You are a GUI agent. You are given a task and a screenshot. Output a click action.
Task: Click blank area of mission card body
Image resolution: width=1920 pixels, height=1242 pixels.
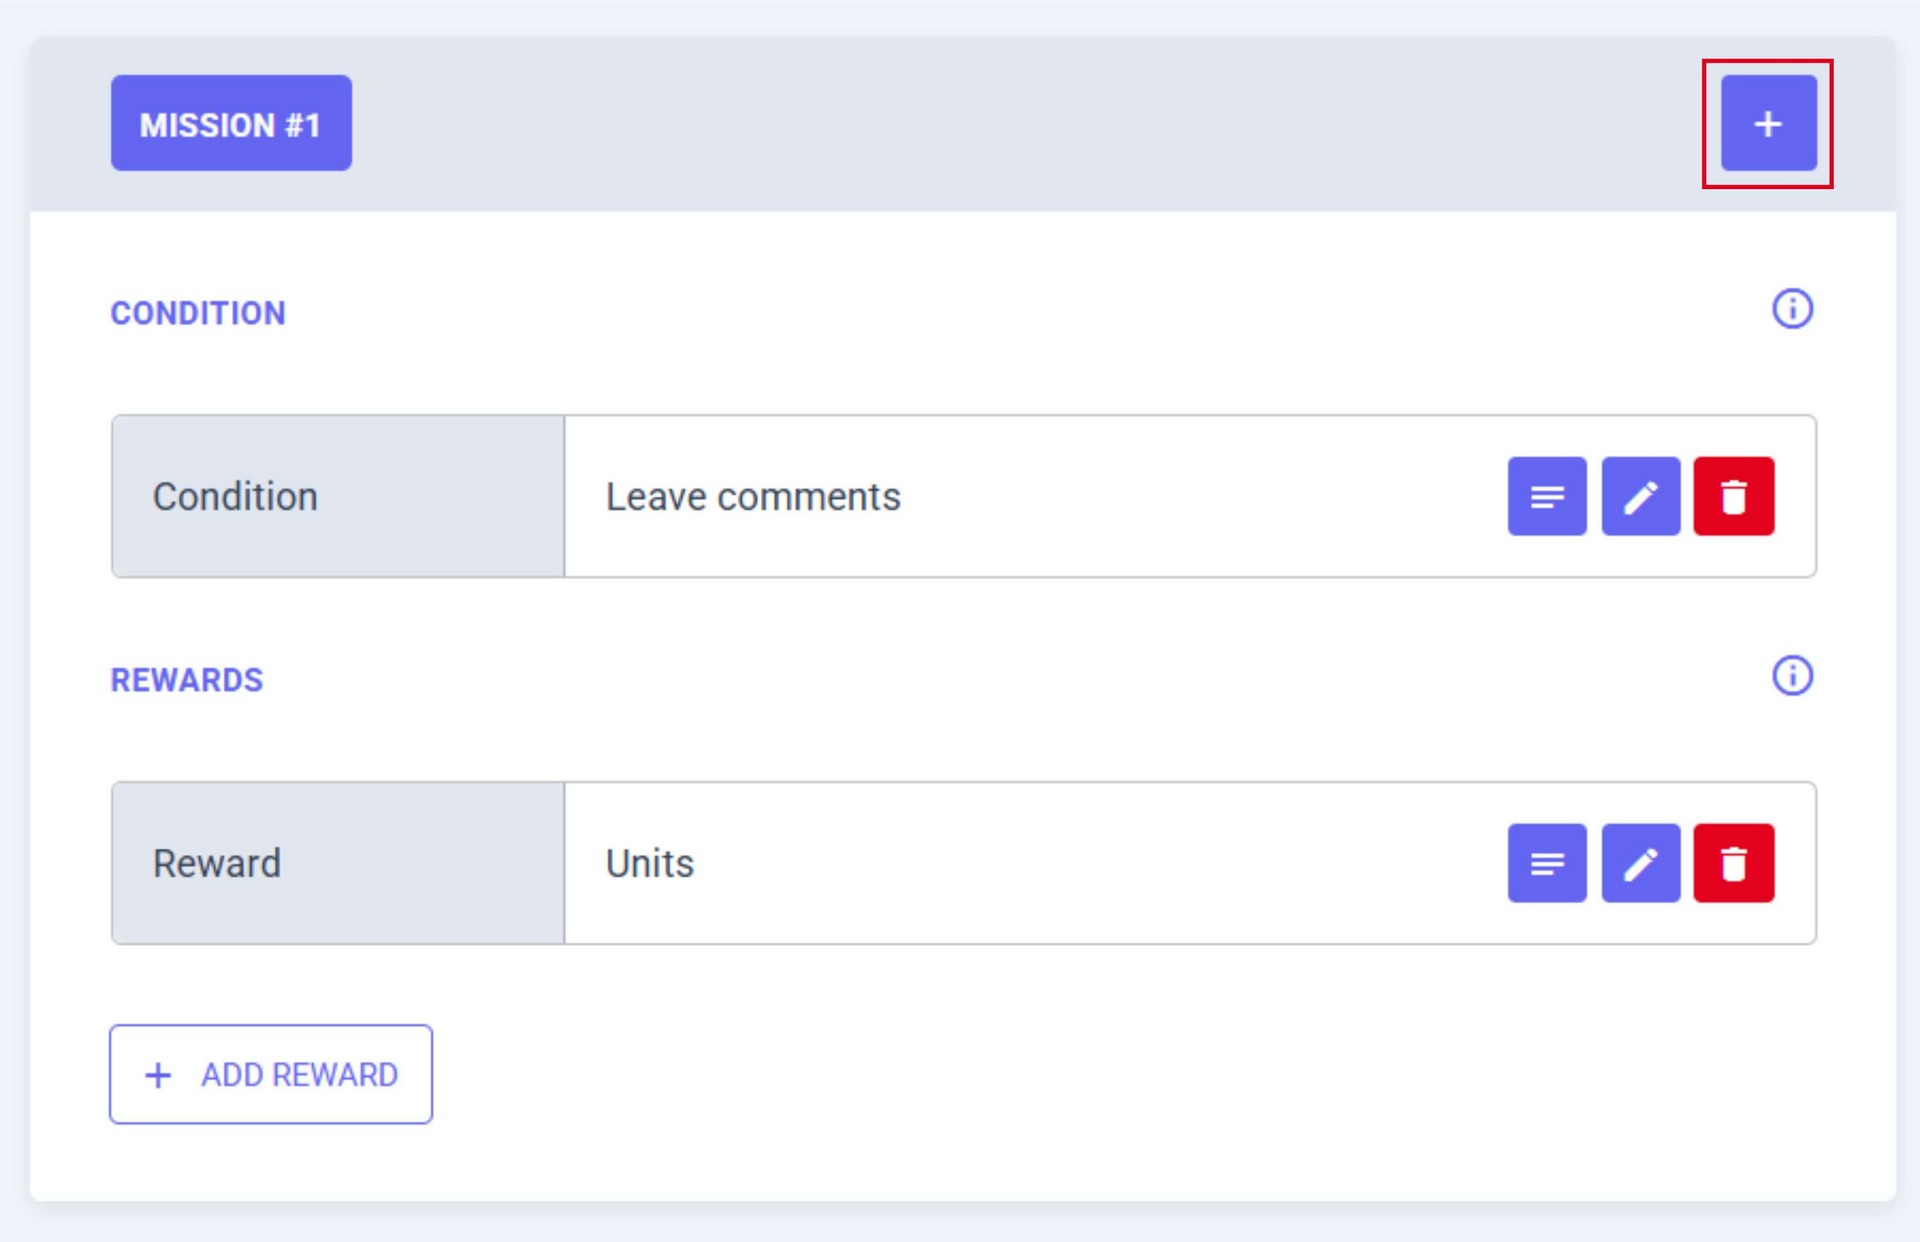(x=1000, y=1080)
